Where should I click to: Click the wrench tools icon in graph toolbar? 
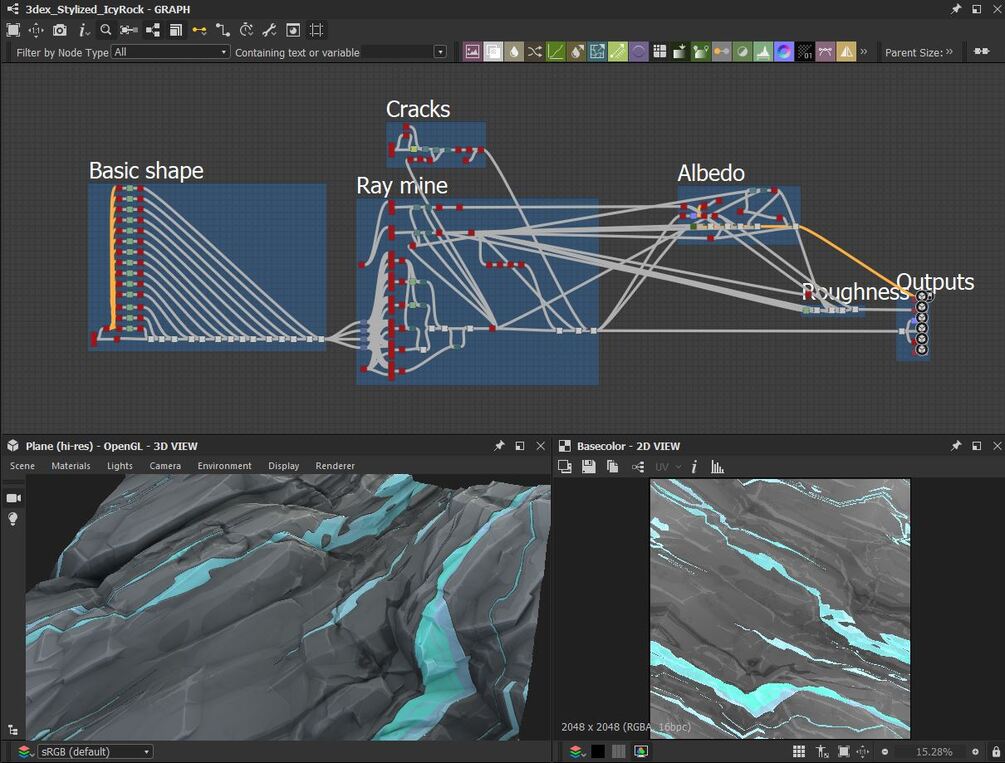pyautogui.click(x=270, y=30)
